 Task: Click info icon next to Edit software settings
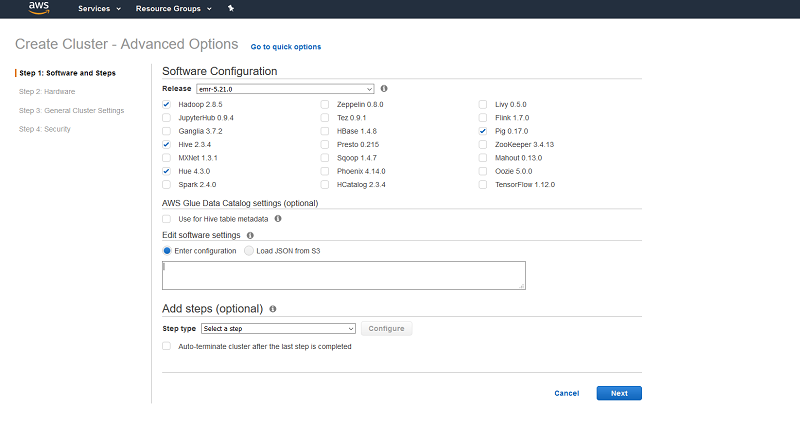coord(250,235)
